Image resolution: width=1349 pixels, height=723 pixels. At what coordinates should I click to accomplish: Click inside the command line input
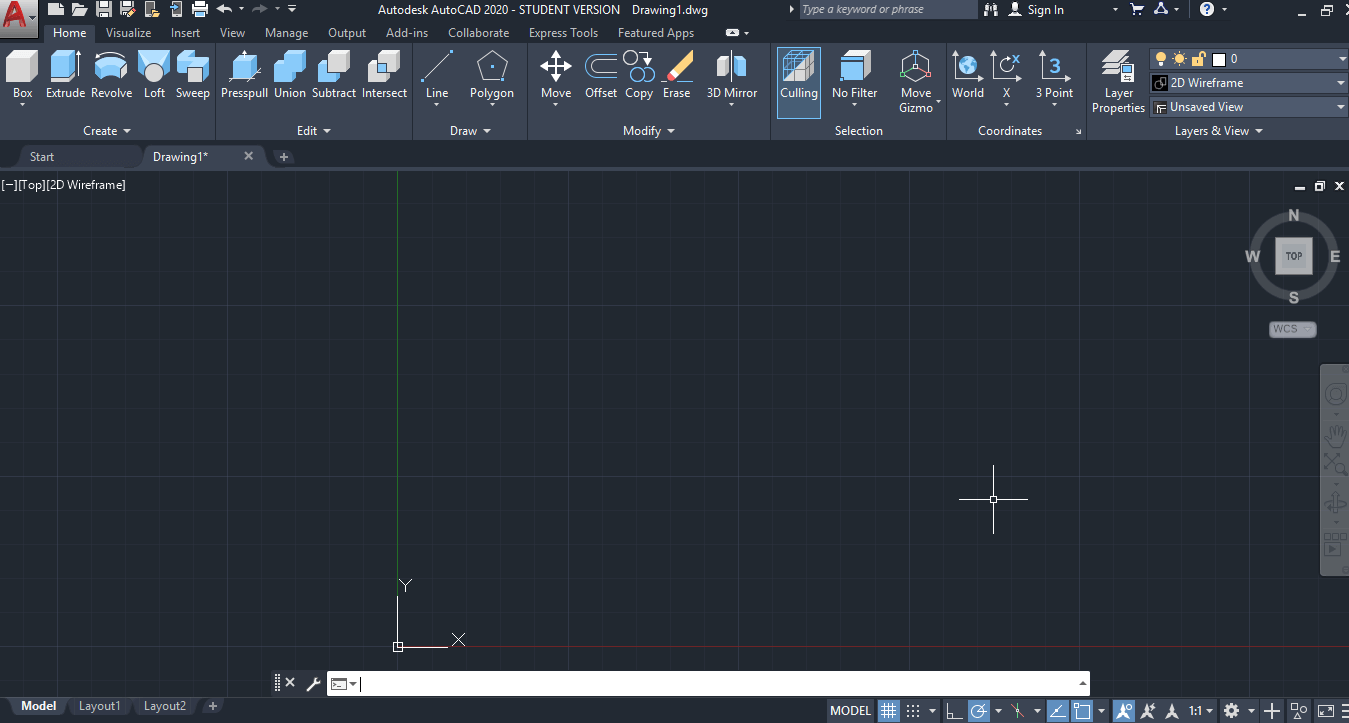point(700,684)
